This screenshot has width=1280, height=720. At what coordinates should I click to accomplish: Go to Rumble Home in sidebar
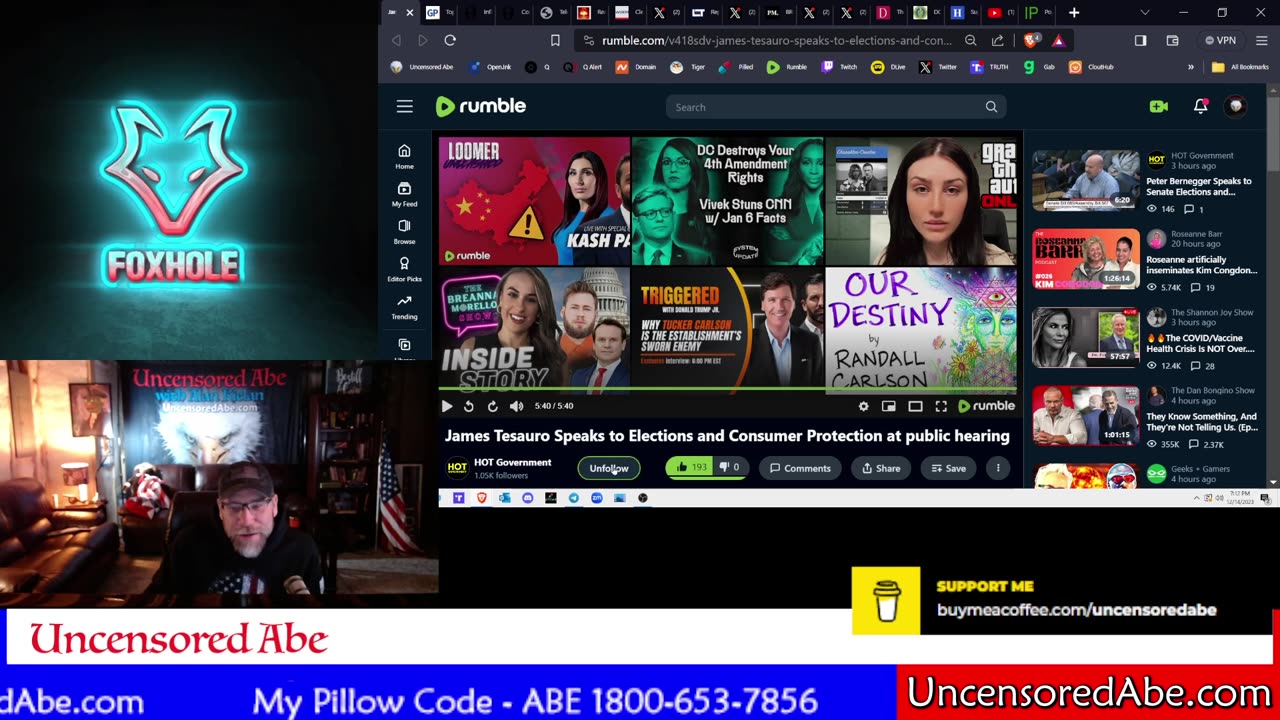coord(404,157)
